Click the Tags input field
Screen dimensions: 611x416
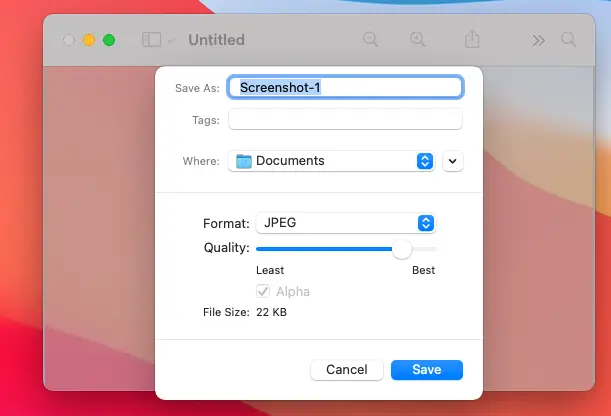(345, 119)
